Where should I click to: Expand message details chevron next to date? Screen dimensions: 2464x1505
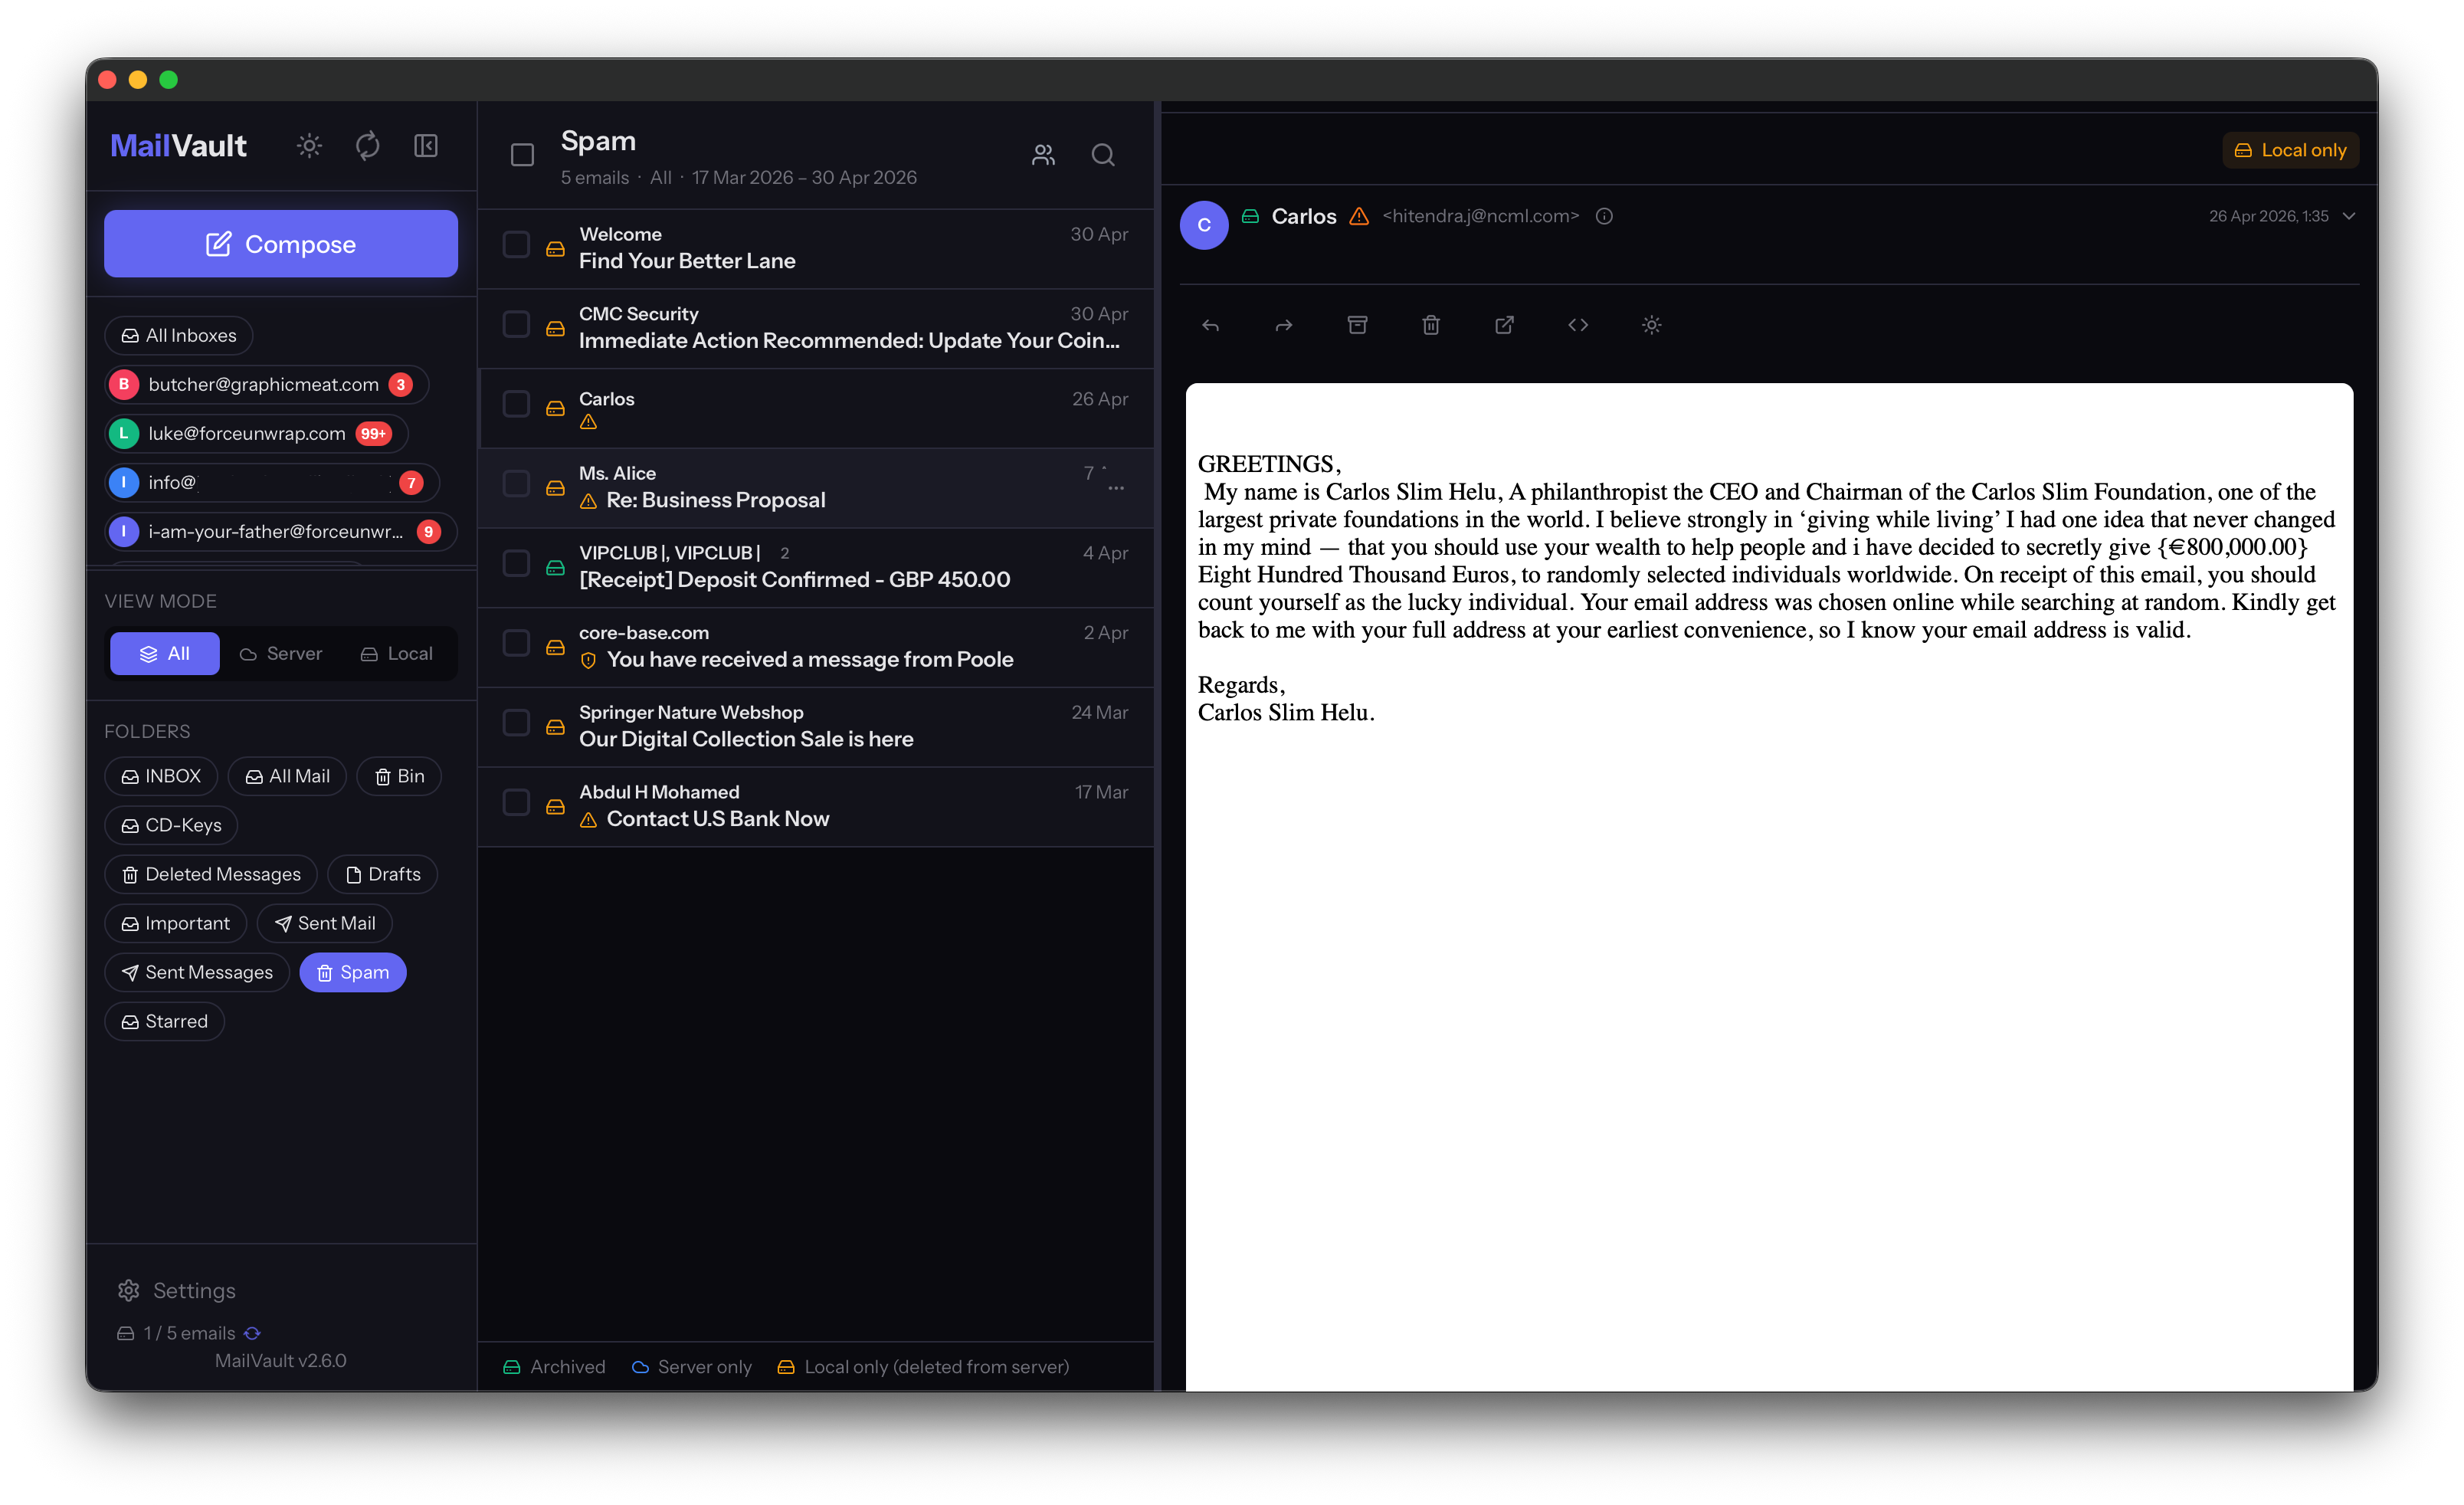(x=2349, y=216)
